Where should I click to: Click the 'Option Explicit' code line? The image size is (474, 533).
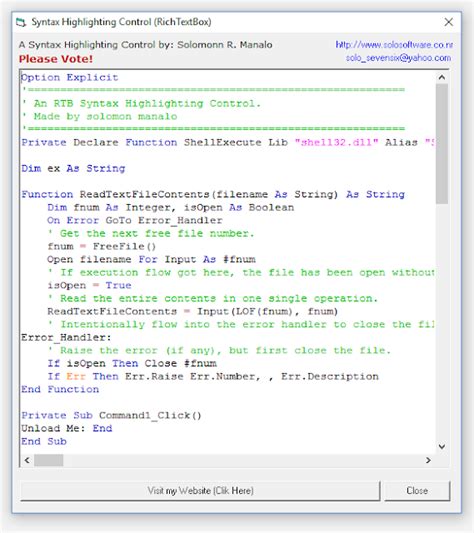click(x=70, y=78)
